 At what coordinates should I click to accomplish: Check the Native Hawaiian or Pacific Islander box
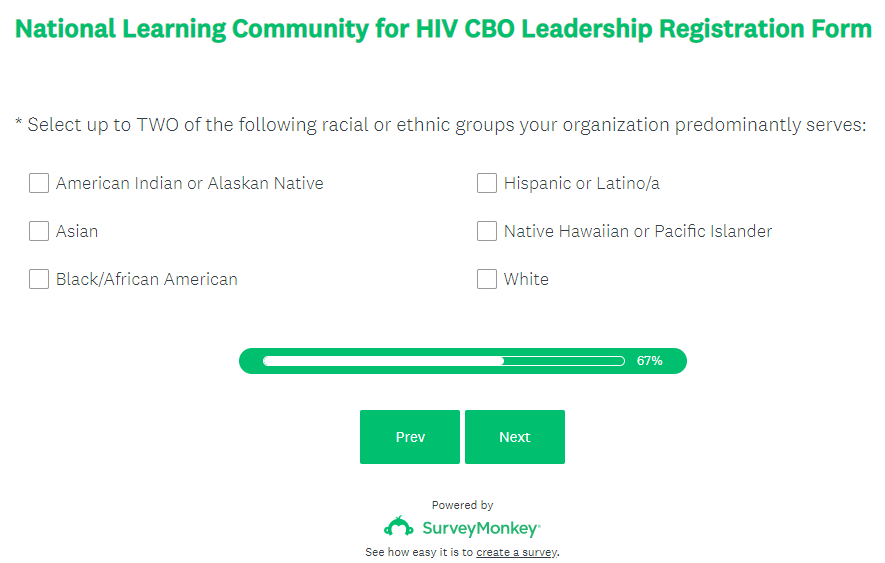click(487, 231)
